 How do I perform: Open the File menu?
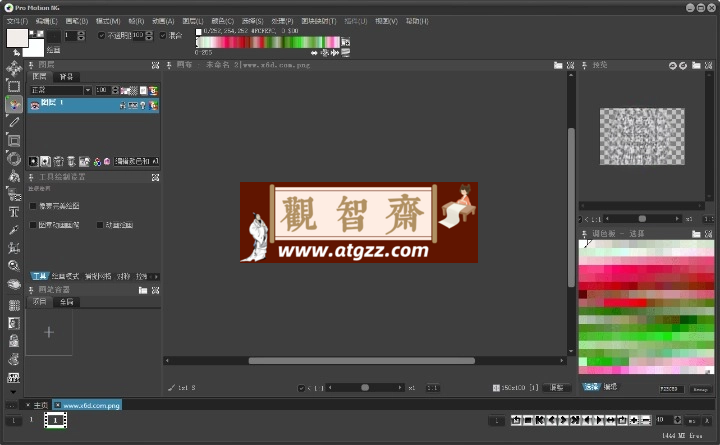17,21
